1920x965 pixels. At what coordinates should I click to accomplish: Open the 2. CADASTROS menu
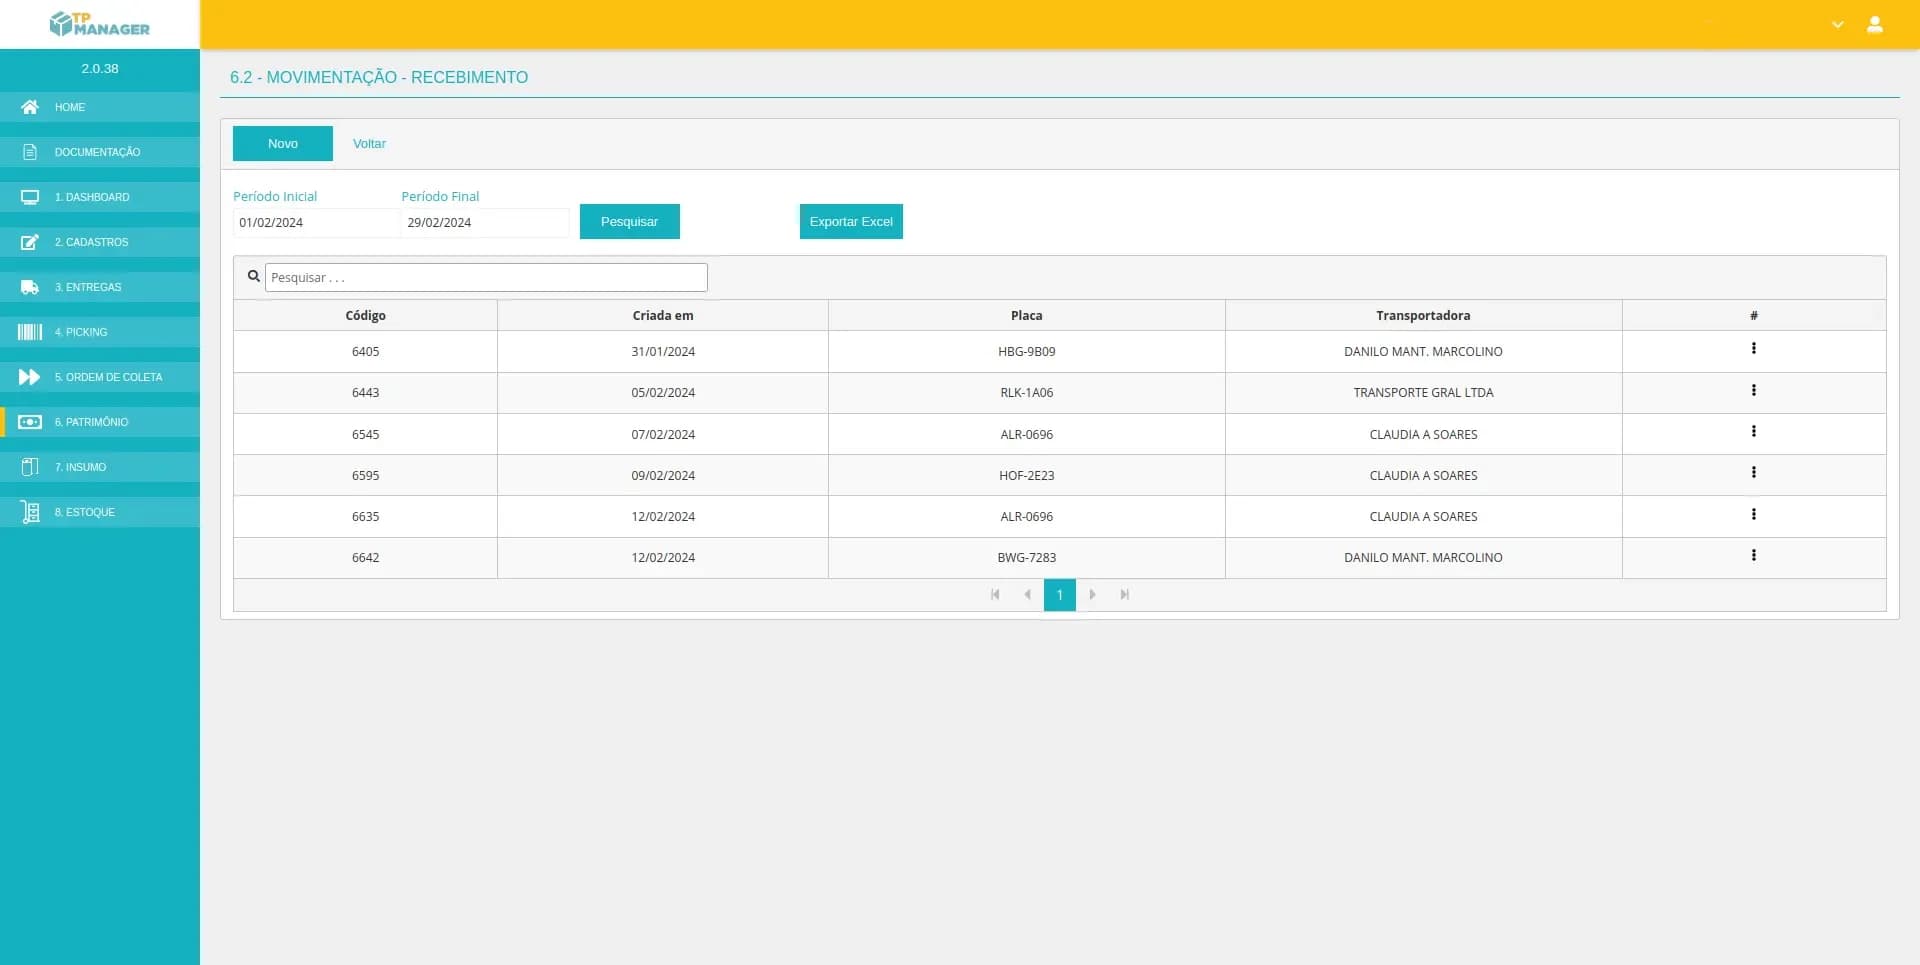pos(100,242)
